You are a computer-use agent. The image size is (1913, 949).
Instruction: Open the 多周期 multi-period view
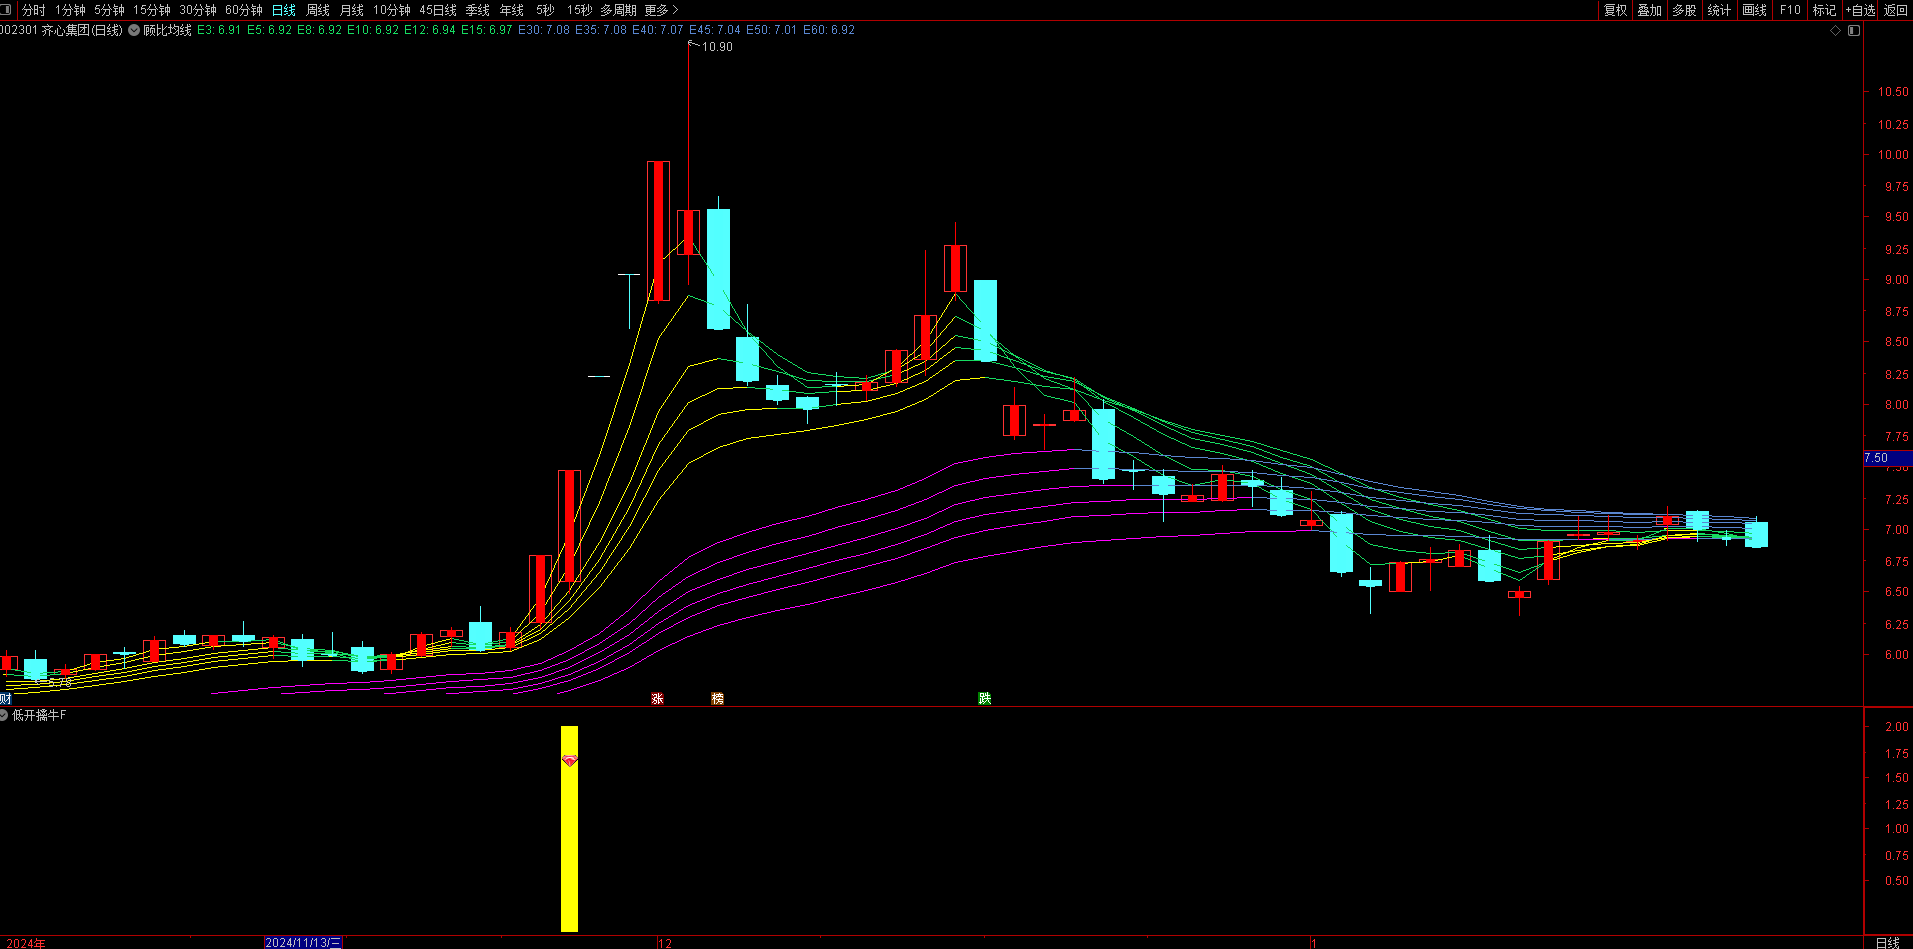[x=618, y=10]
